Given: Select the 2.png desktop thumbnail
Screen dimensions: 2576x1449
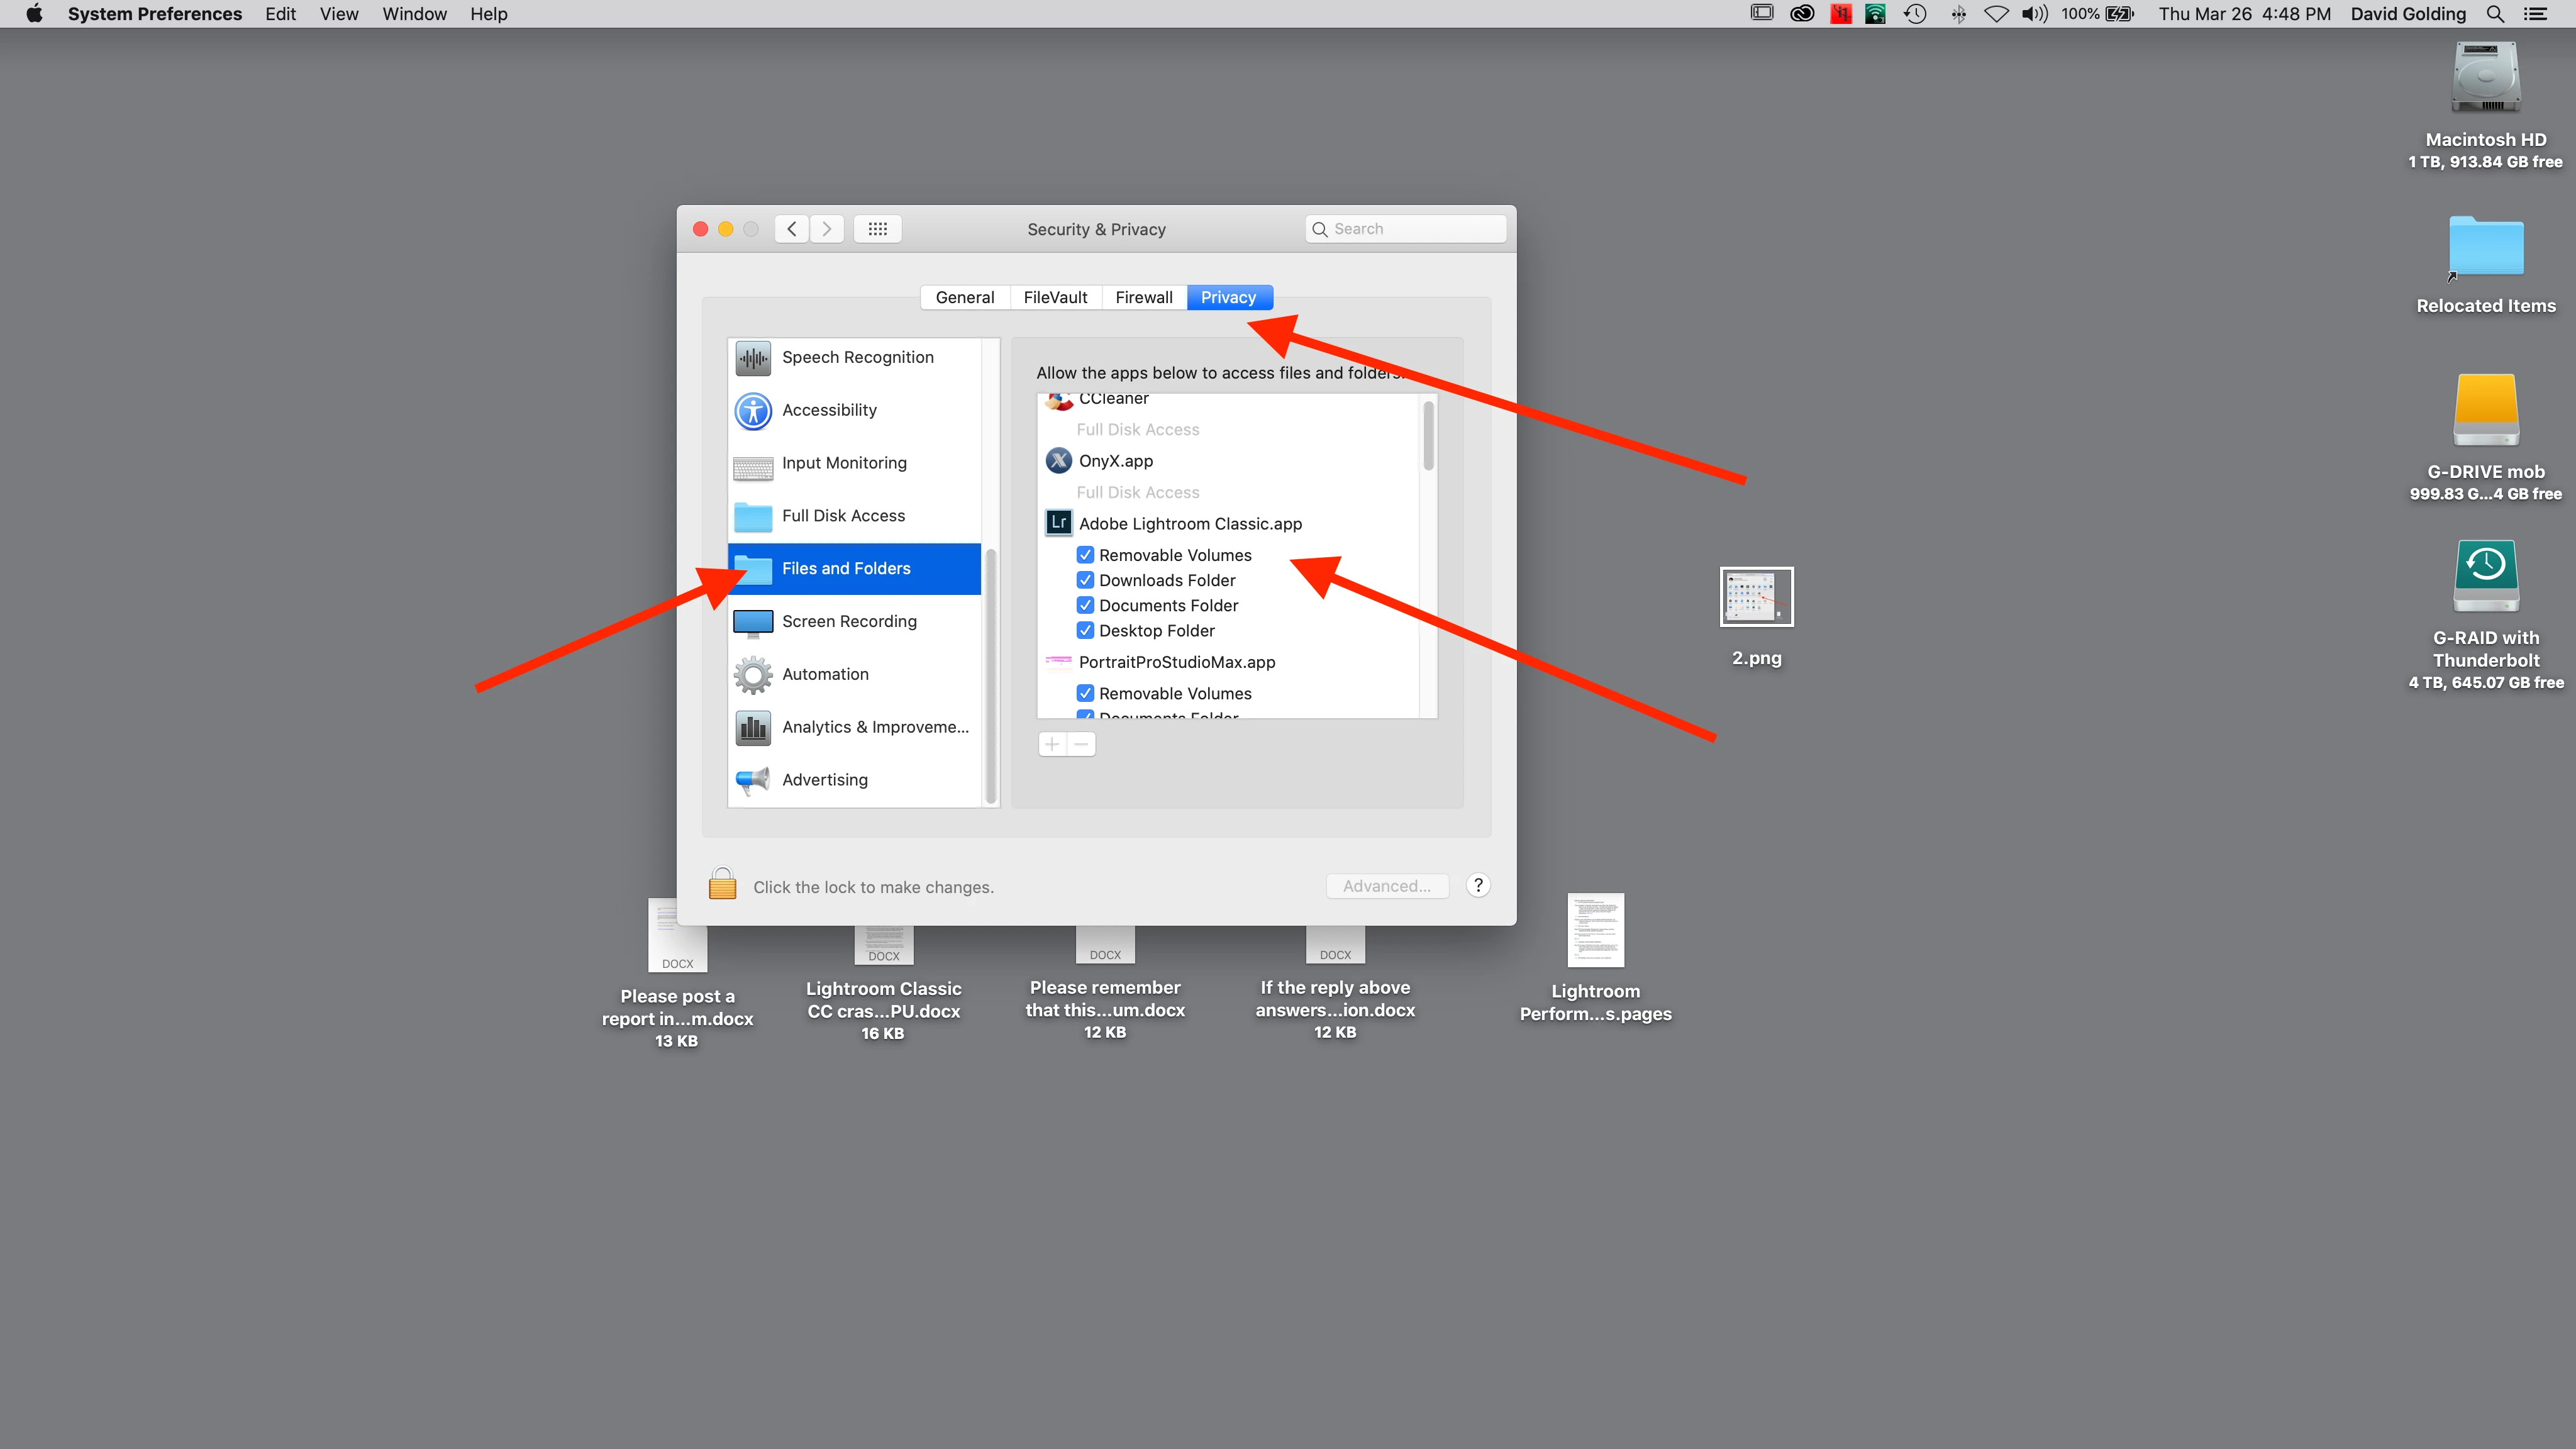Looking at the screenshot, I should 1756,597.
